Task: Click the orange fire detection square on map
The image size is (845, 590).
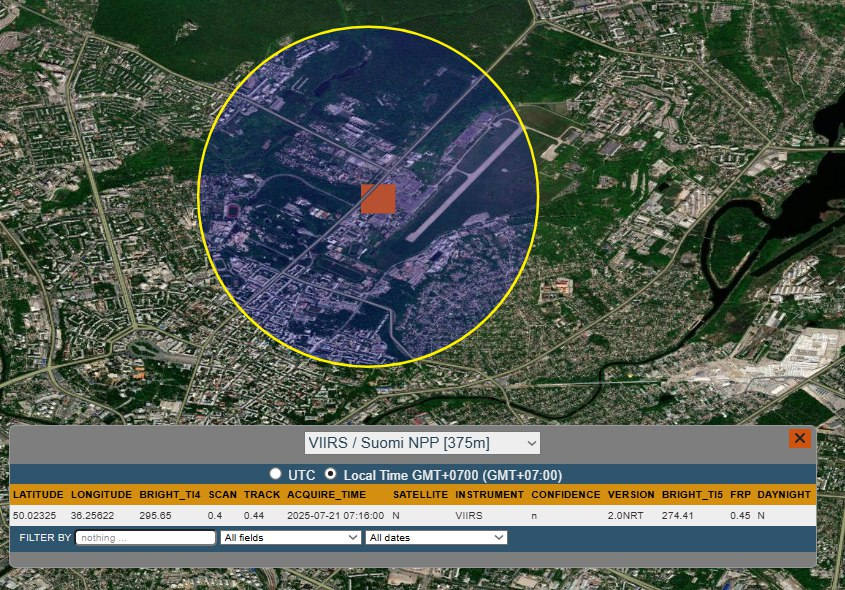Action: coord(378,199)
